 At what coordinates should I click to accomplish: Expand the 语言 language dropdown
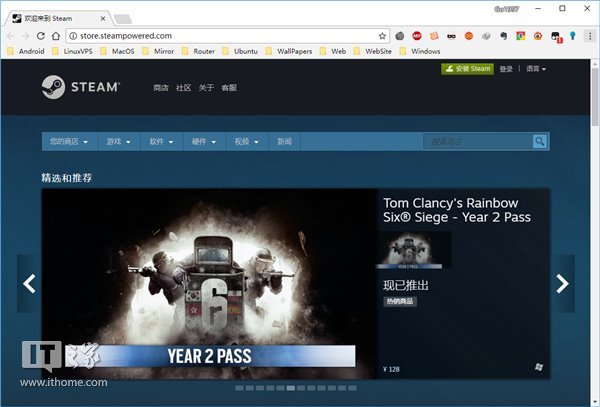coord(536,68)
